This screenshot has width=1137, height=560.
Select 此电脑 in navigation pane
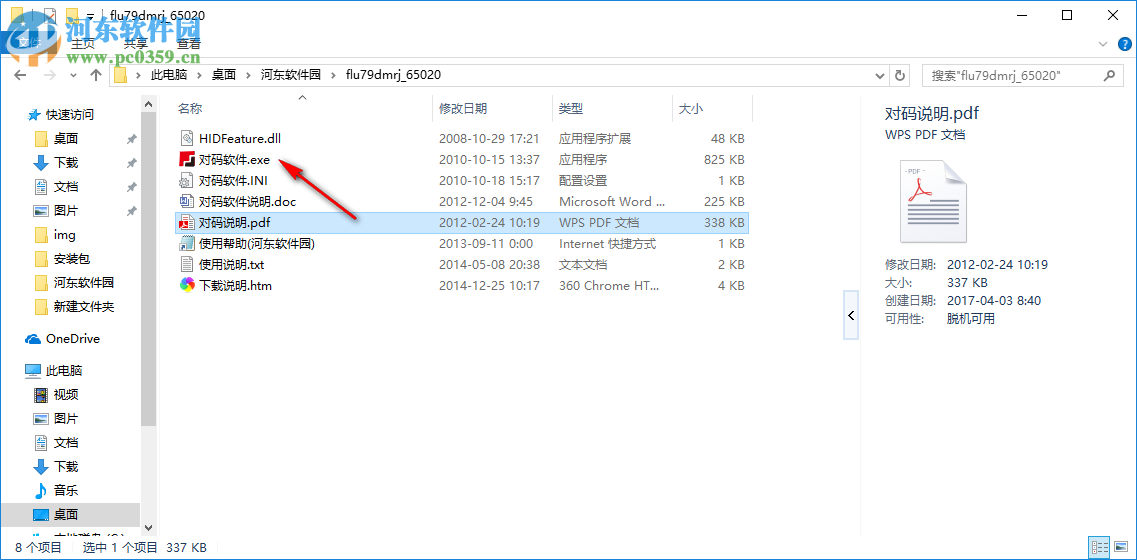(x=64, y=371)
